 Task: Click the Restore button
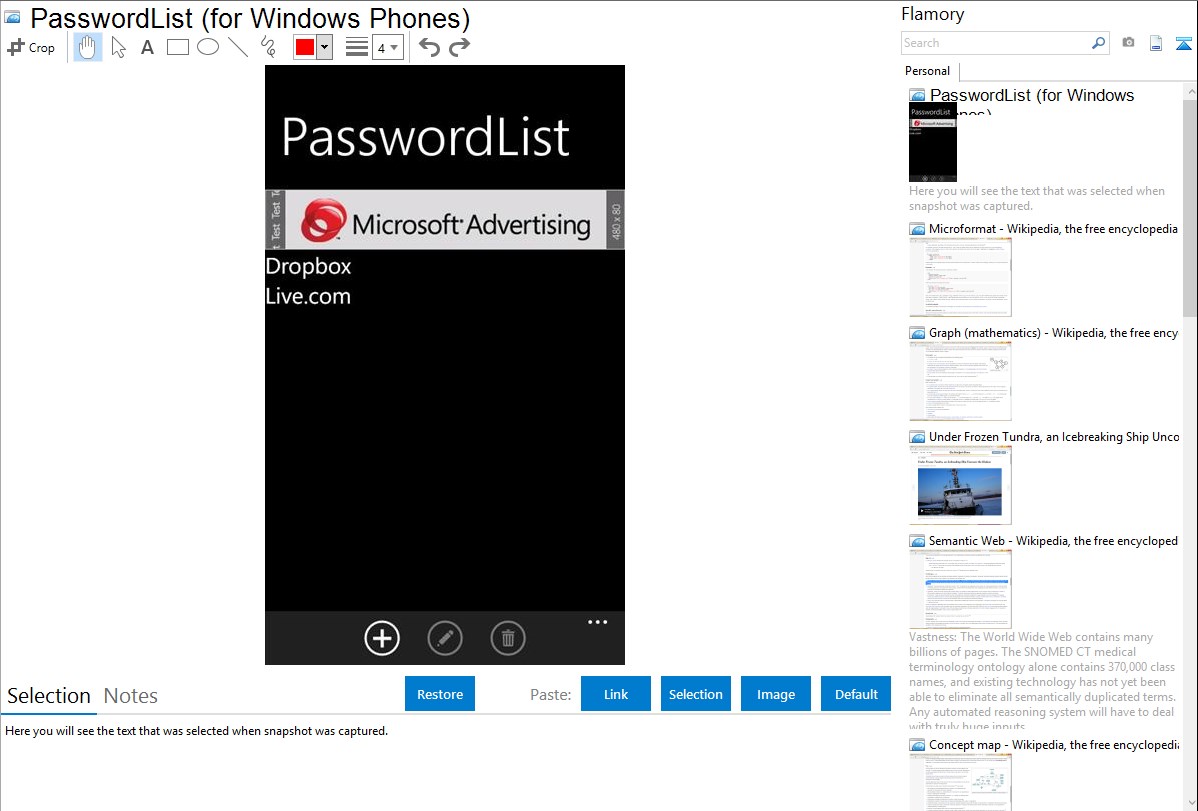[440, 694]
